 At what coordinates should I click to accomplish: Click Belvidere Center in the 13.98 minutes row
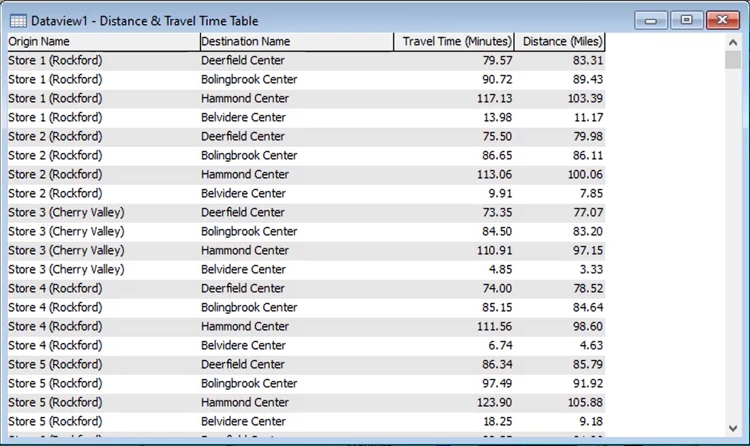243,118
